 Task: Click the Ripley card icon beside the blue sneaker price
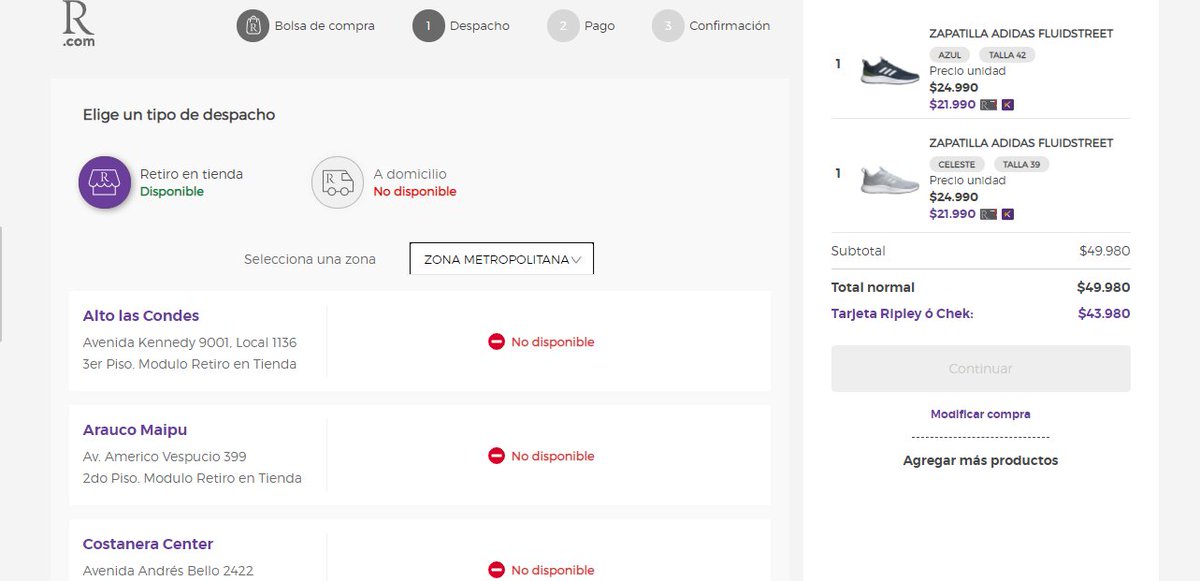(x=989, y=104)
